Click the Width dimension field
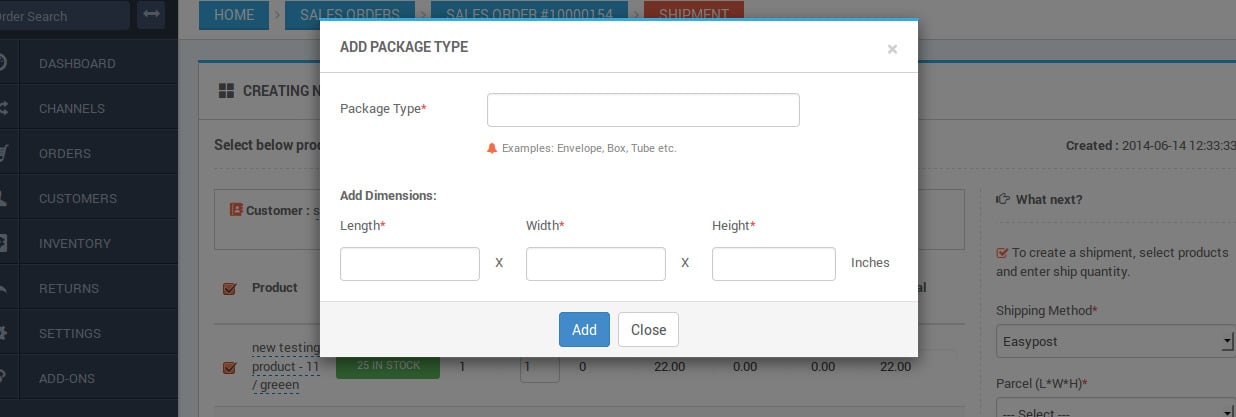The image size is (1236, 417). tap(596, 264)
